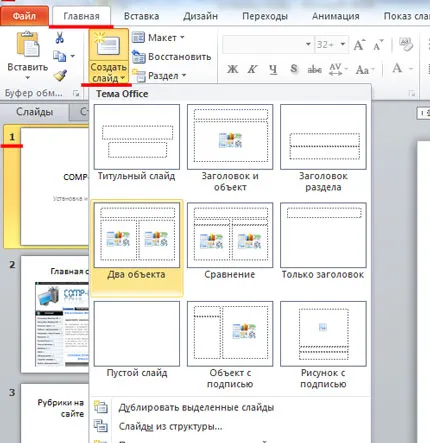Choose Только заголовок layout
Image resolution: width=430 pixels, height=443 pixels.
[323, 241]
